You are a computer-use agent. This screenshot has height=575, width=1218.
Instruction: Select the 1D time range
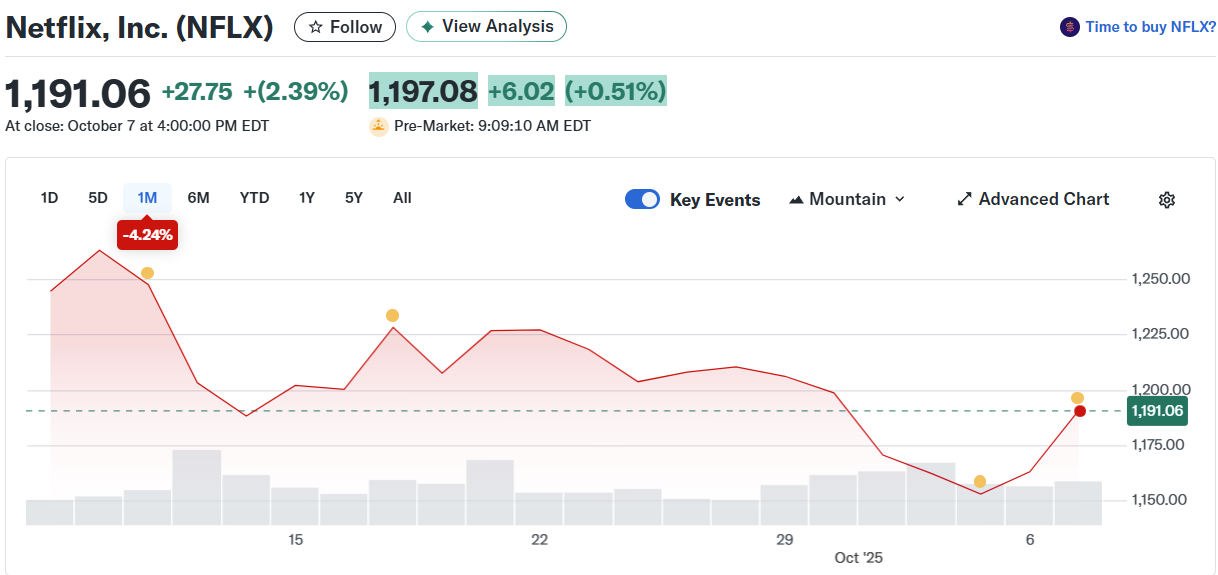pos(49,198)
